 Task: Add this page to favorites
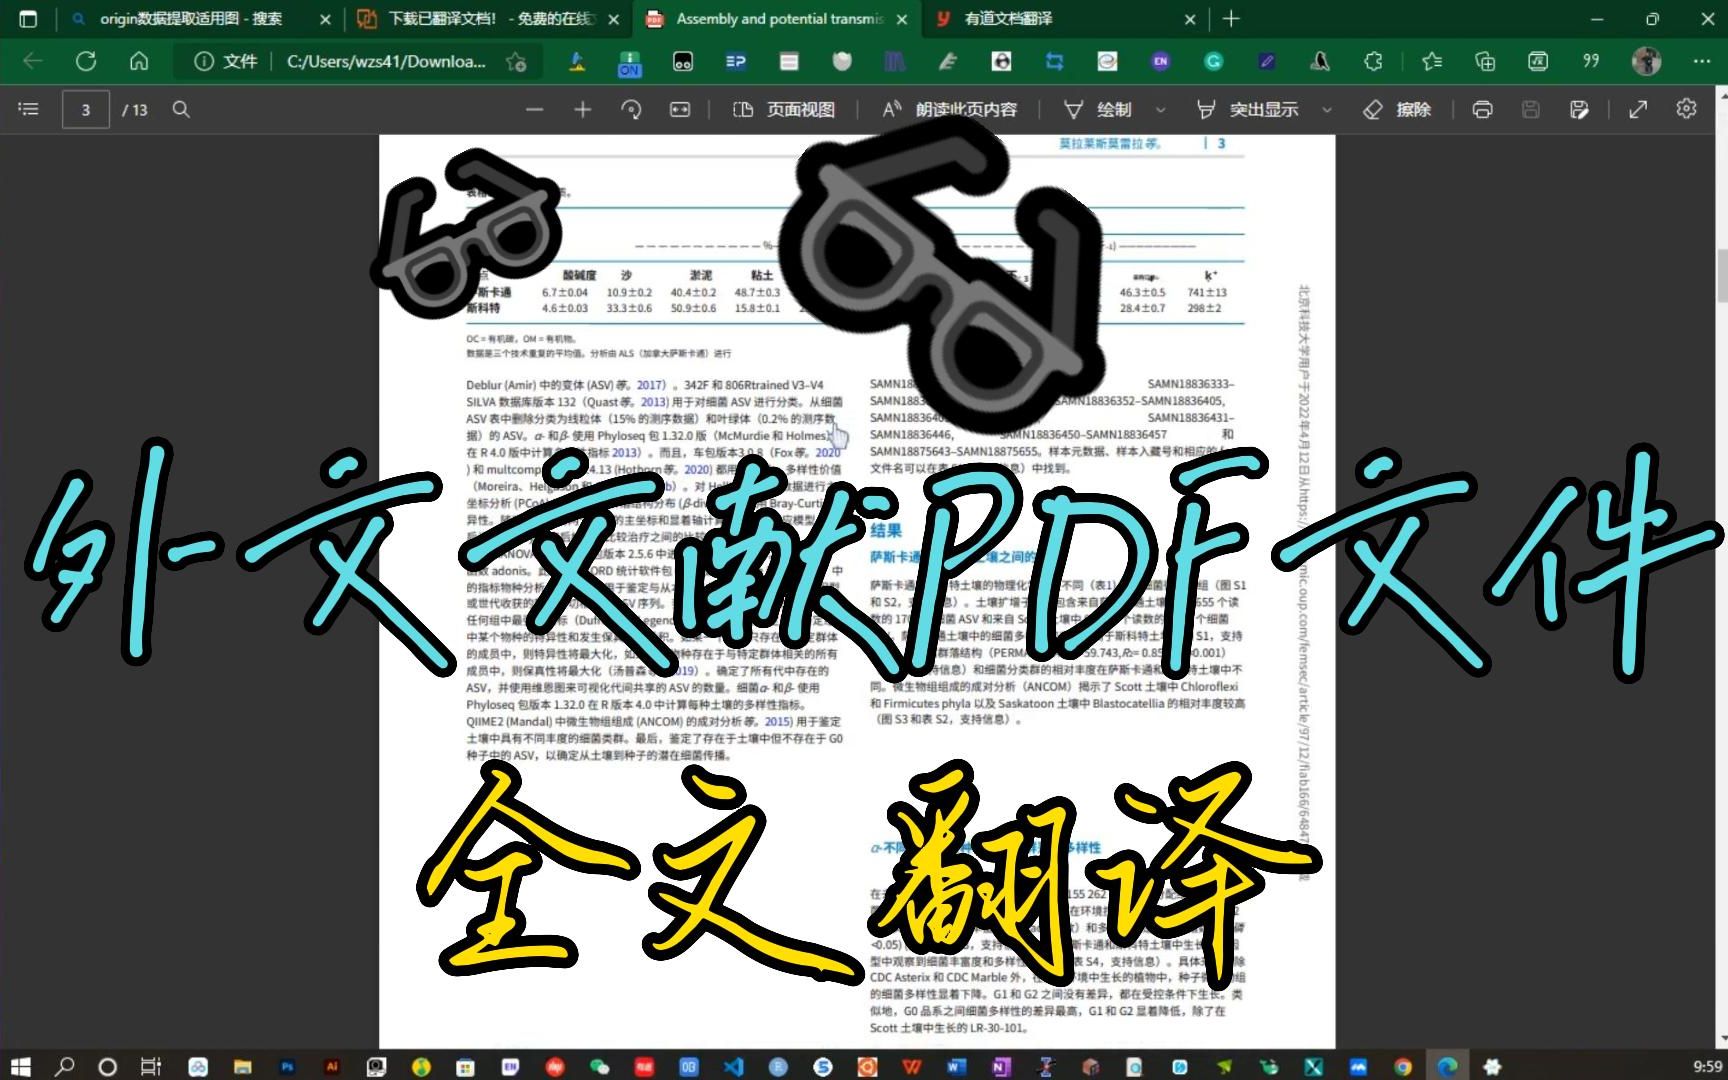[517, 62]
